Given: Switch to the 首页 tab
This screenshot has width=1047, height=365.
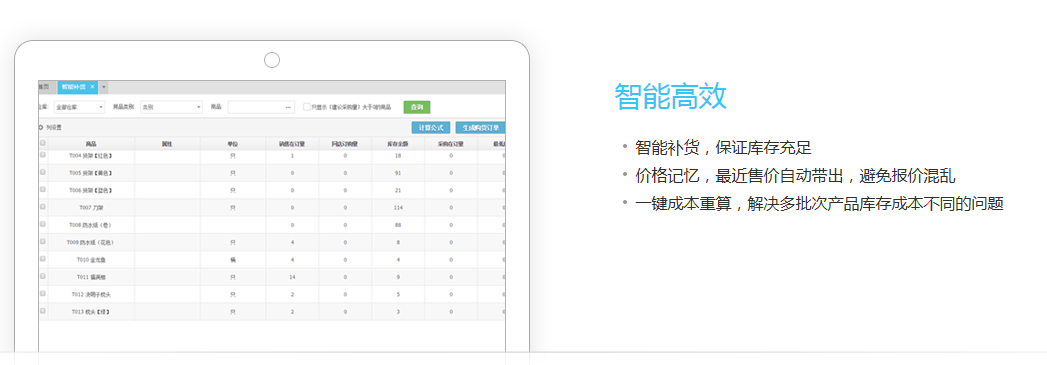Looking at the screenshot, I should pos(44,87).
